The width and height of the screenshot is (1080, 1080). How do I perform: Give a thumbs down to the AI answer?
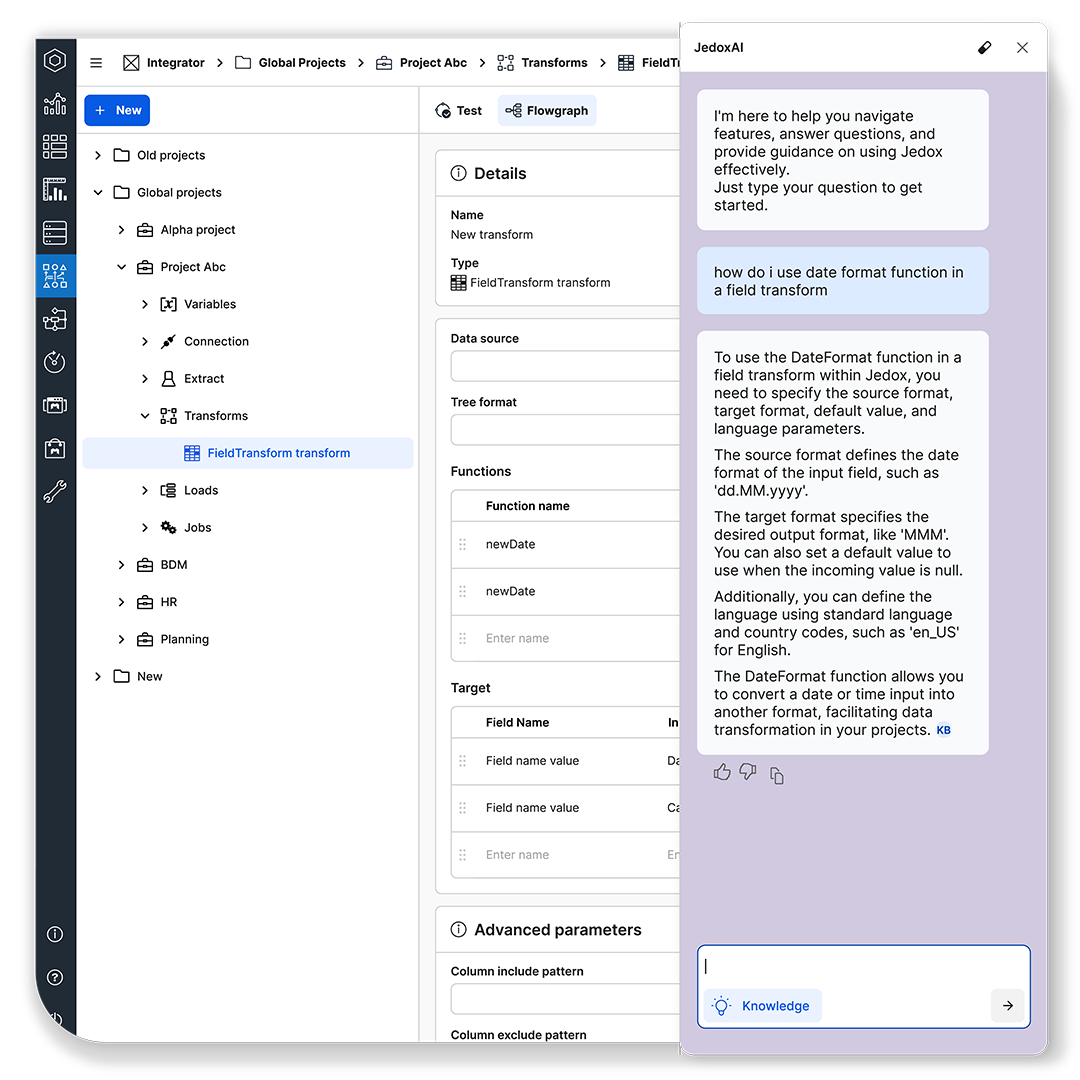point(748,772)
